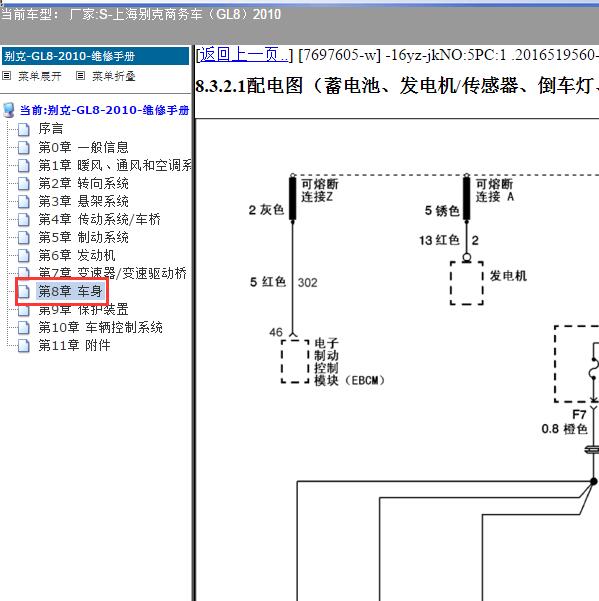Click page icon beside 第4章 传动系统

point(24,220)
